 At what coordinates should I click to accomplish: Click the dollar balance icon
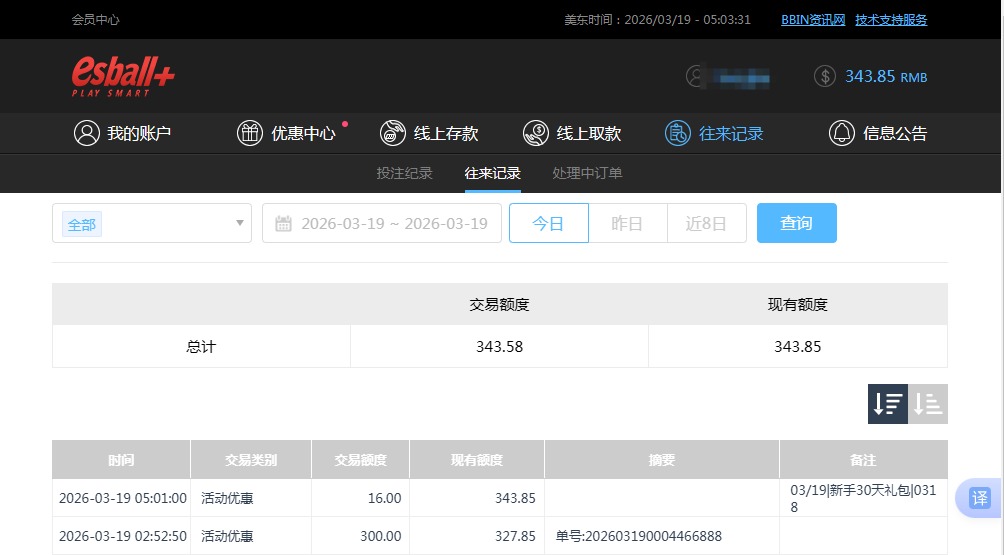825,76
